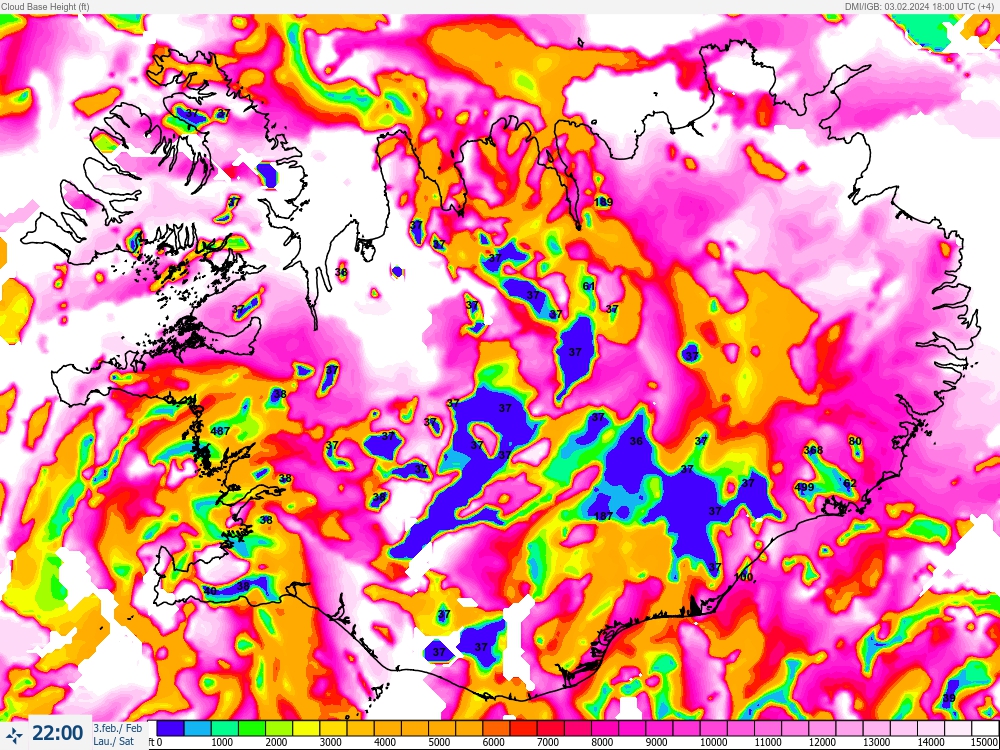Image resolution: width=1000 pixels, height=750 pixels.
Task: Click the '189' cloud base value on map
Action: tap(603, 202)
